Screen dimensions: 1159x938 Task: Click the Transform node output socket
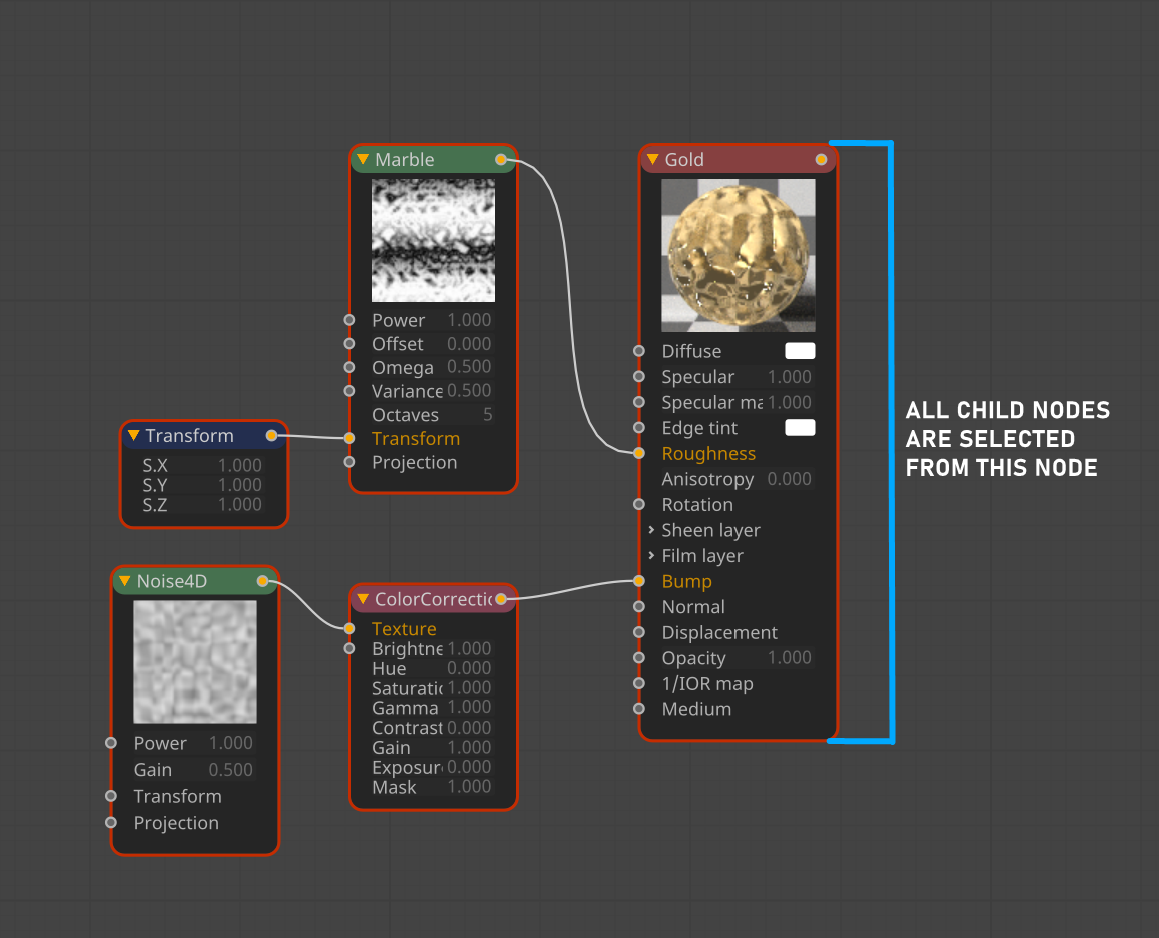271,436
